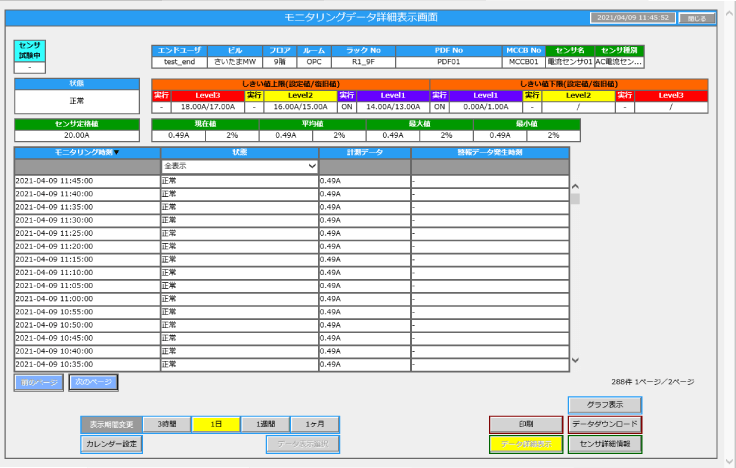
Task: Click the MCCB01 cell
Action: click(523, 62)
